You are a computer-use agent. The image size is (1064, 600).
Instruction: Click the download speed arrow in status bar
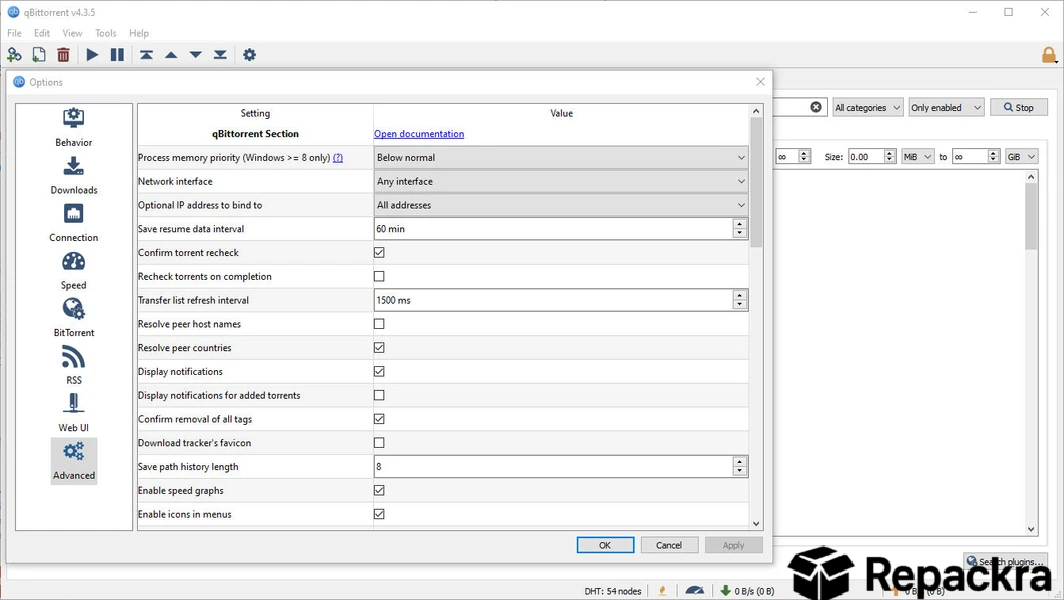[725, 590]
